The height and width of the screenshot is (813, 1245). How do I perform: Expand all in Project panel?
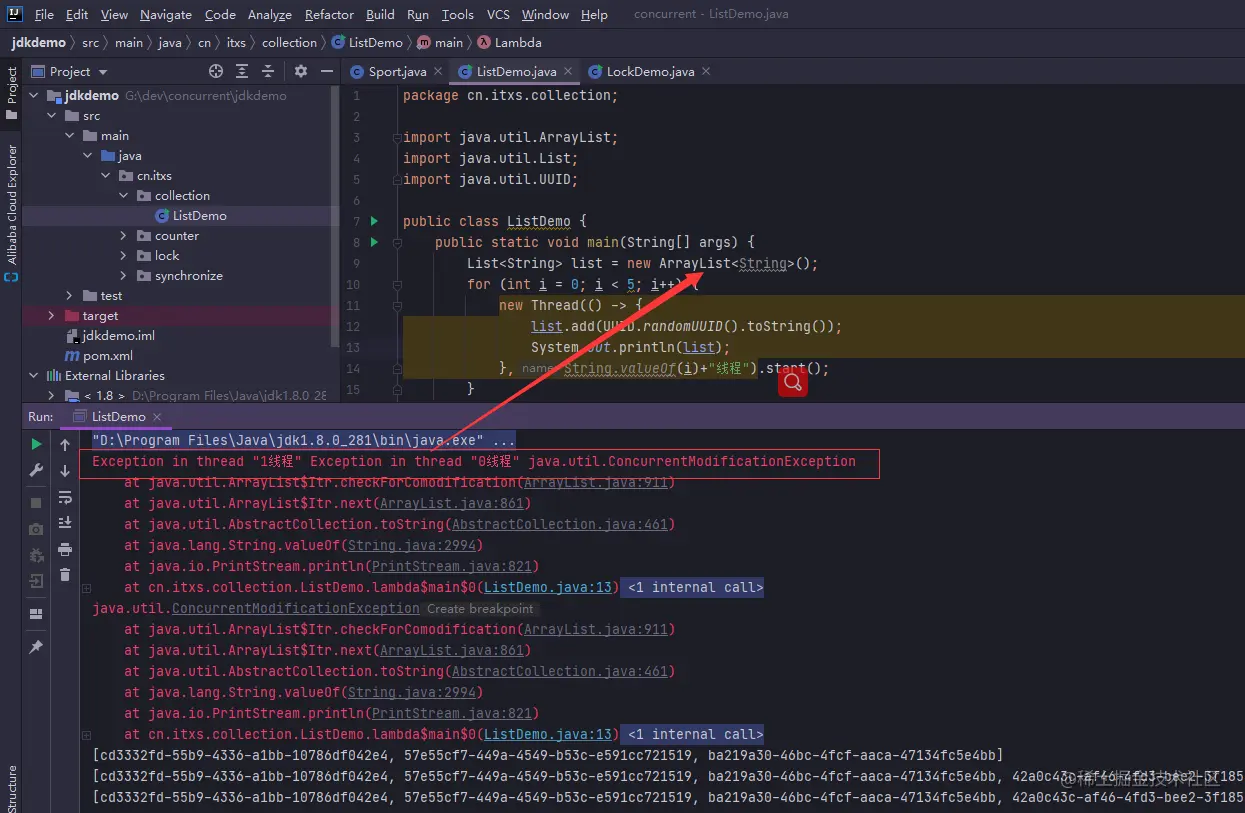pos(242,71)
